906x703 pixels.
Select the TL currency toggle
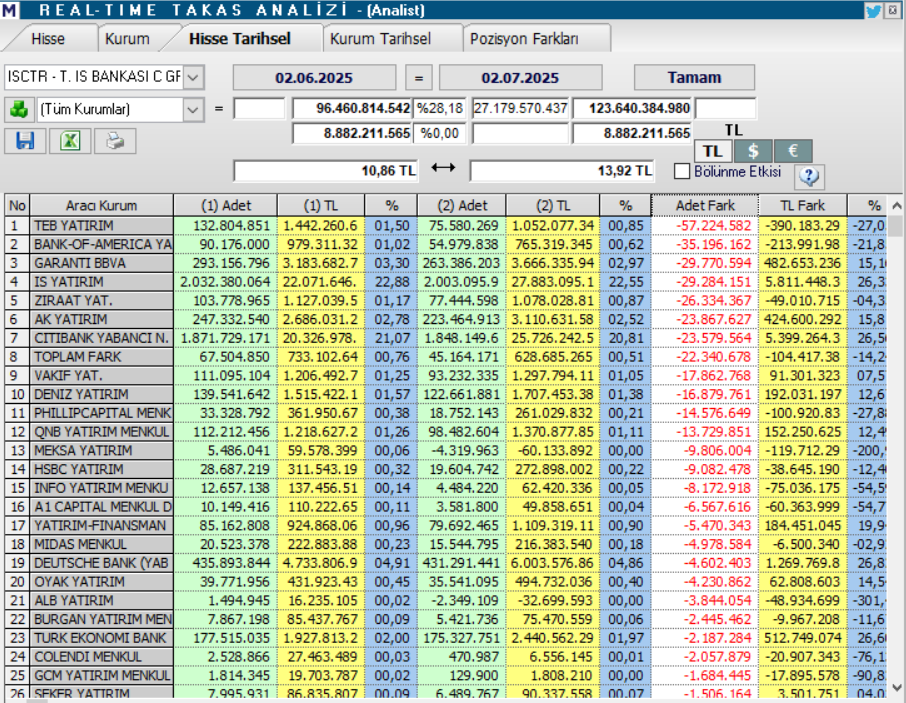click(x=713, y=151)
